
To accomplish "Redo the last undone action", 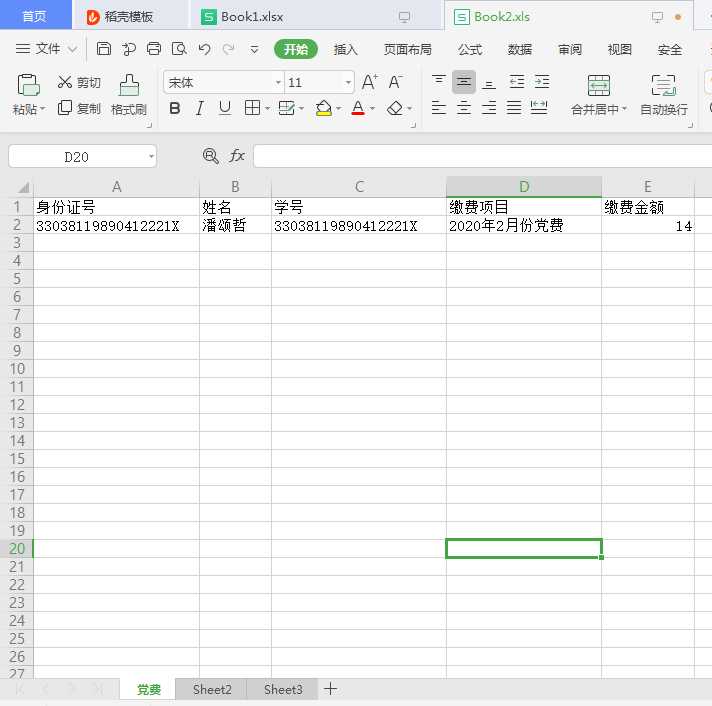I will [229, 49].
